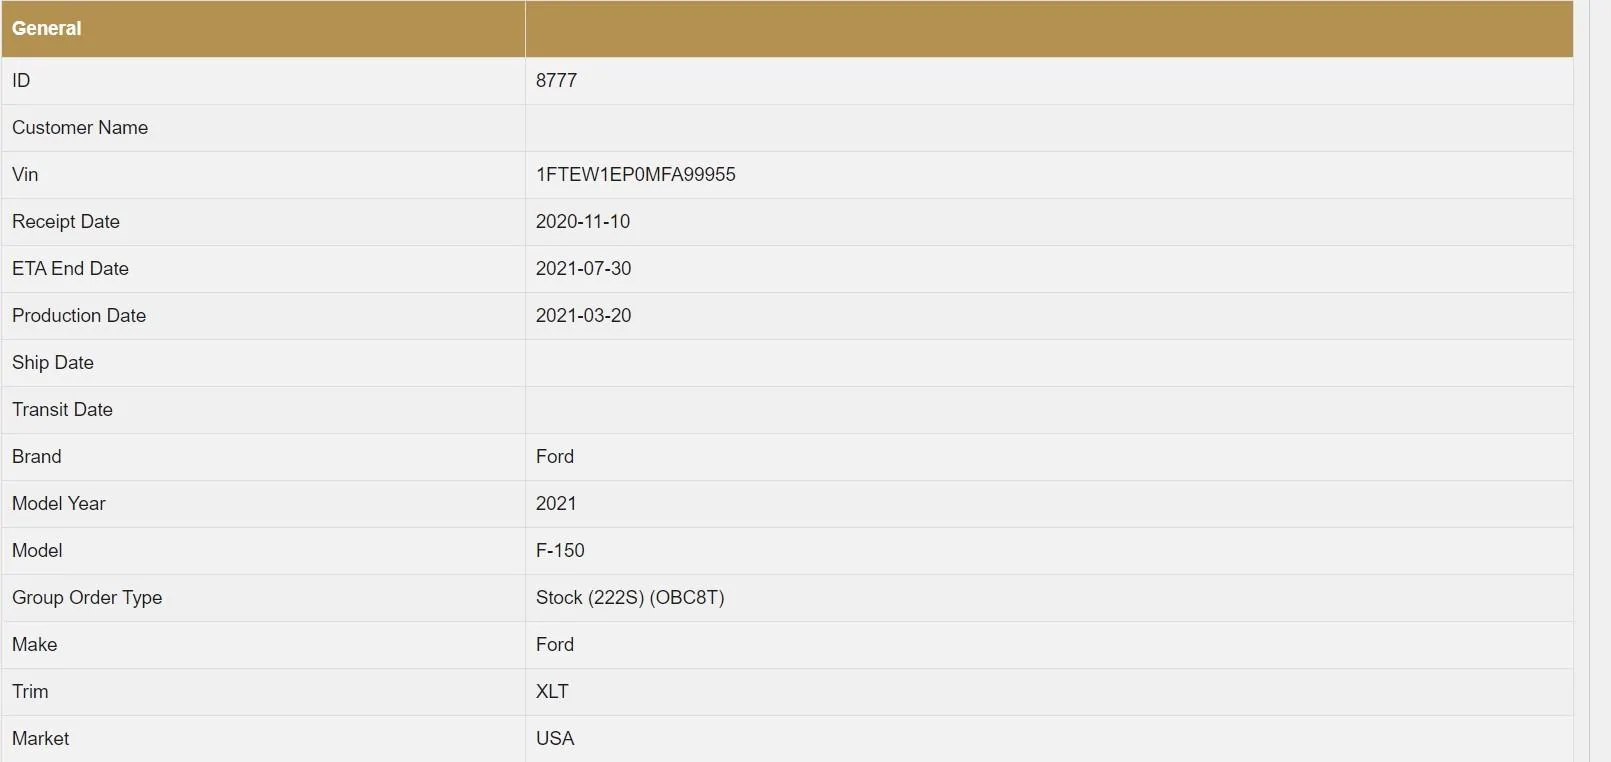Click the Make label cell

(x=263, y=645)
